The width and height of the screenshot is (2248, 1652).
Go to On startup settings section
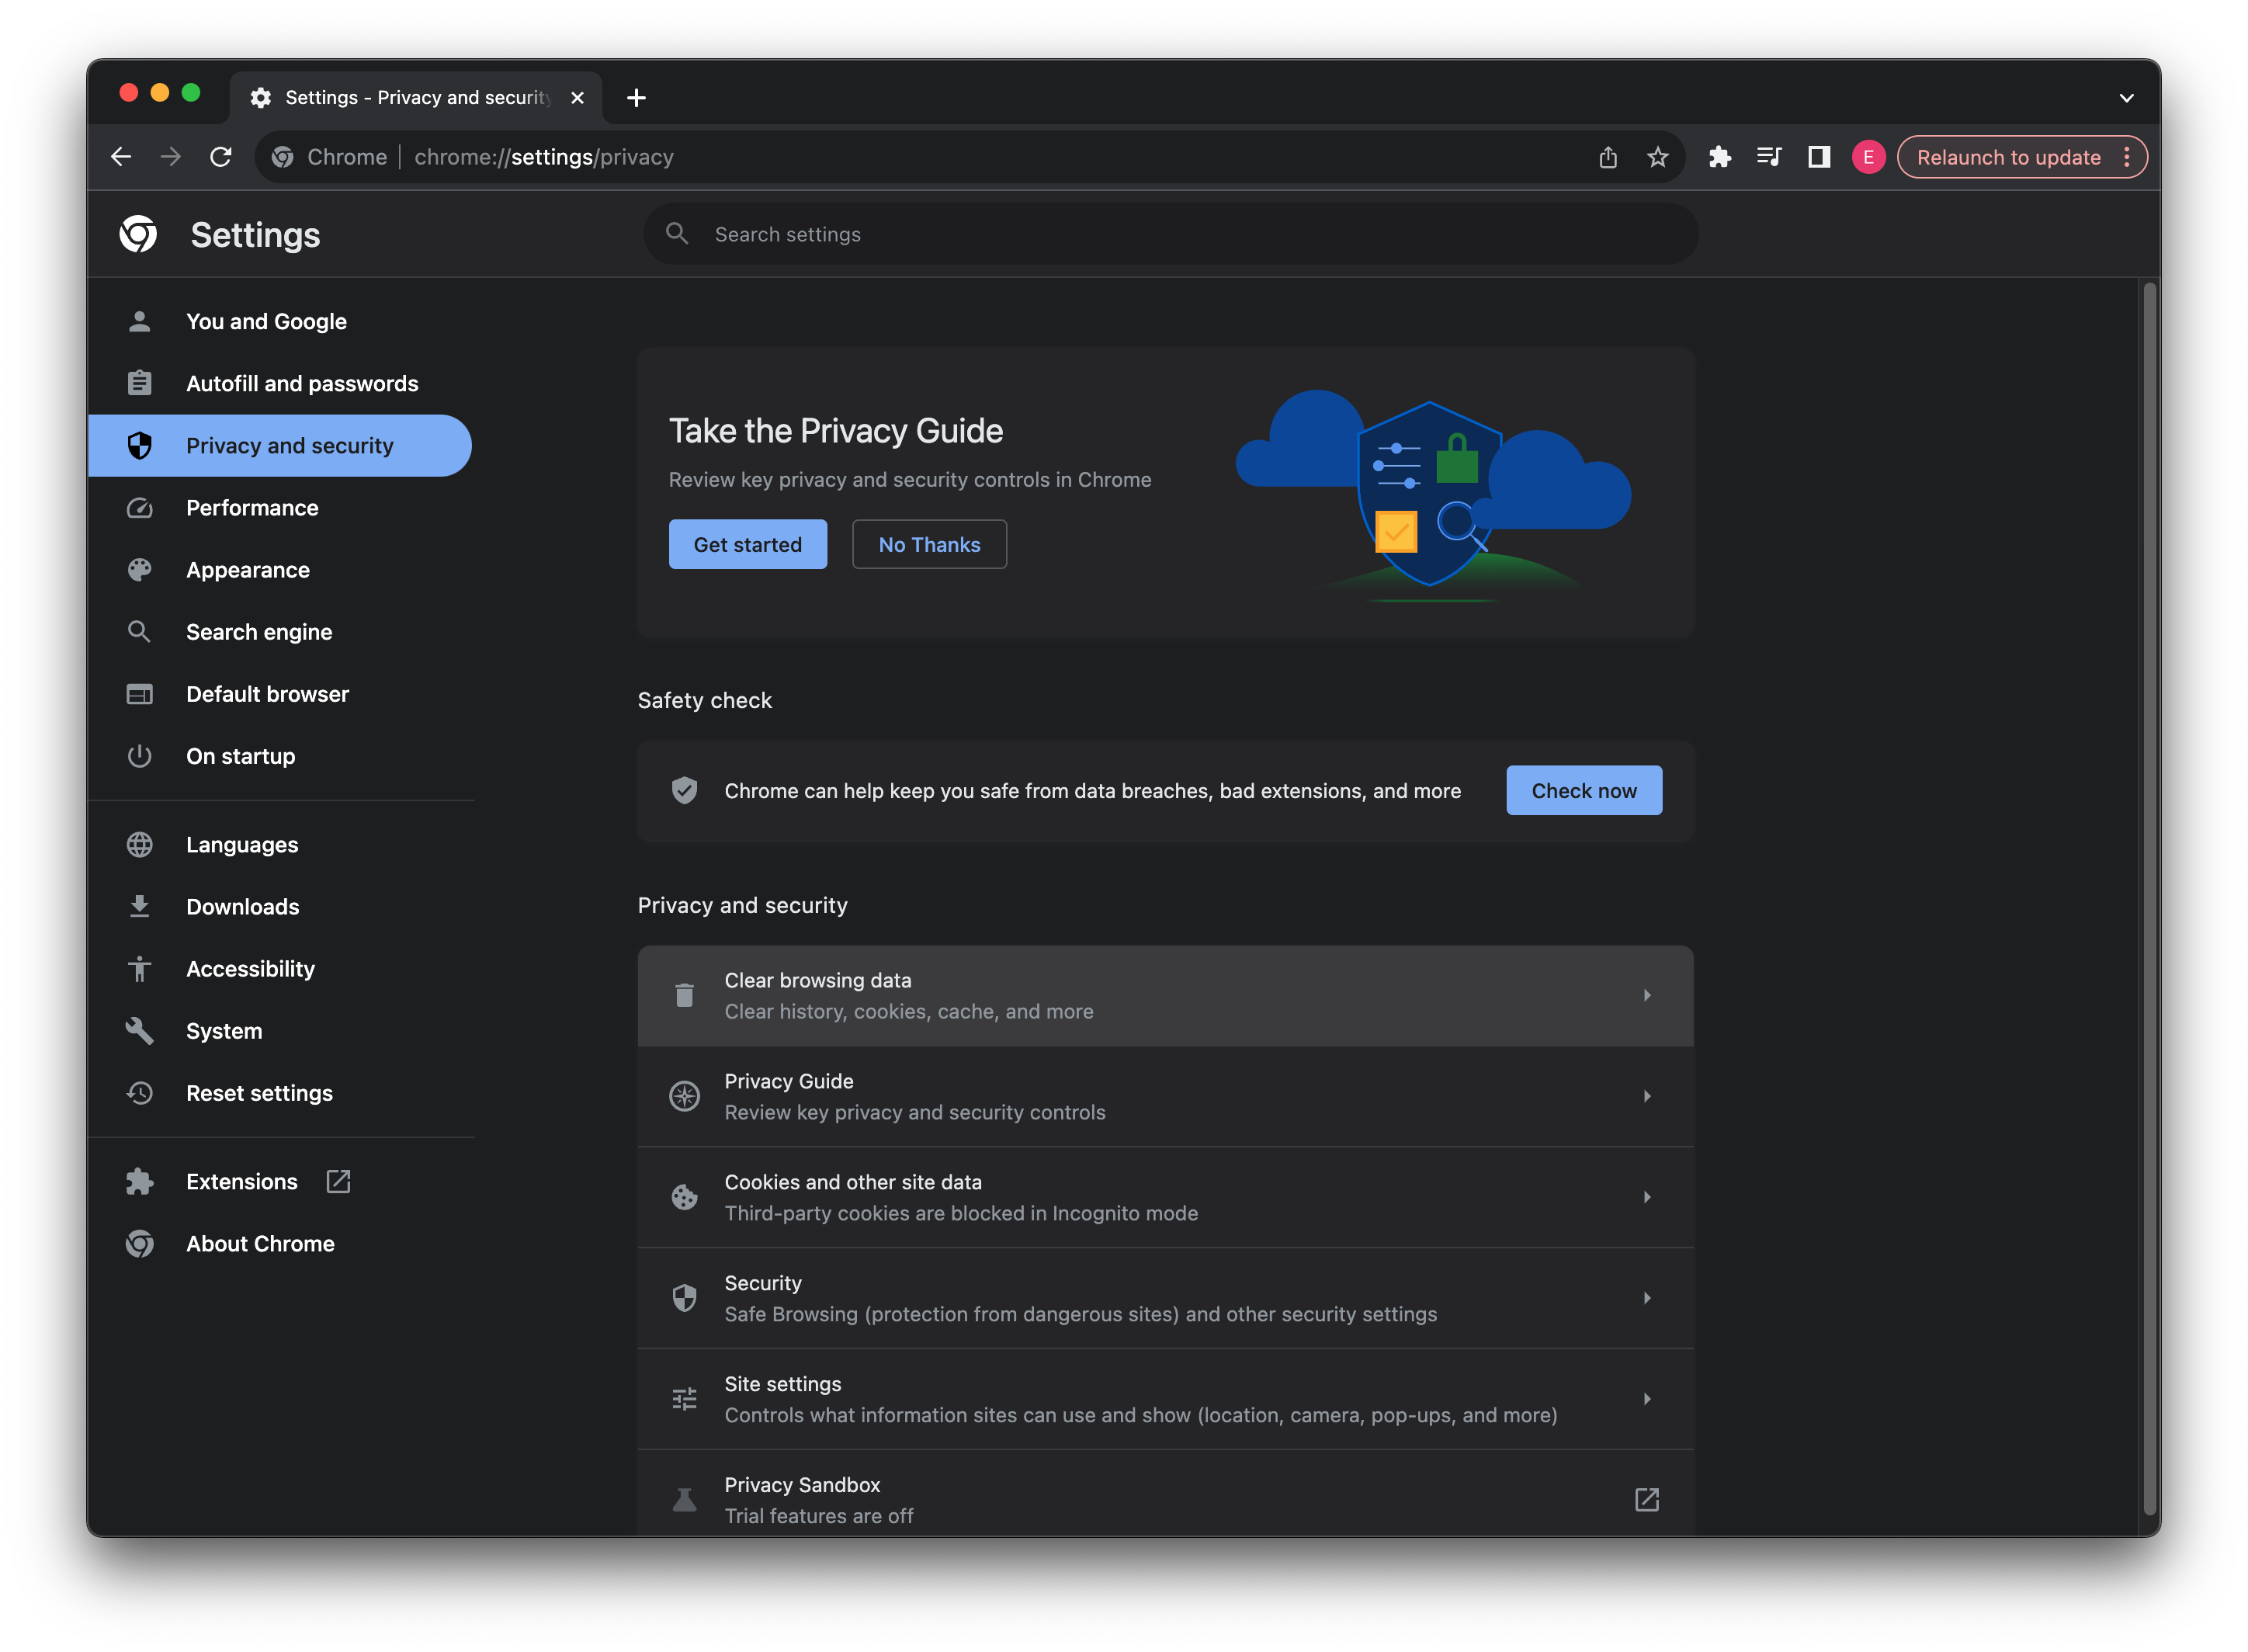tap(240, 756)
